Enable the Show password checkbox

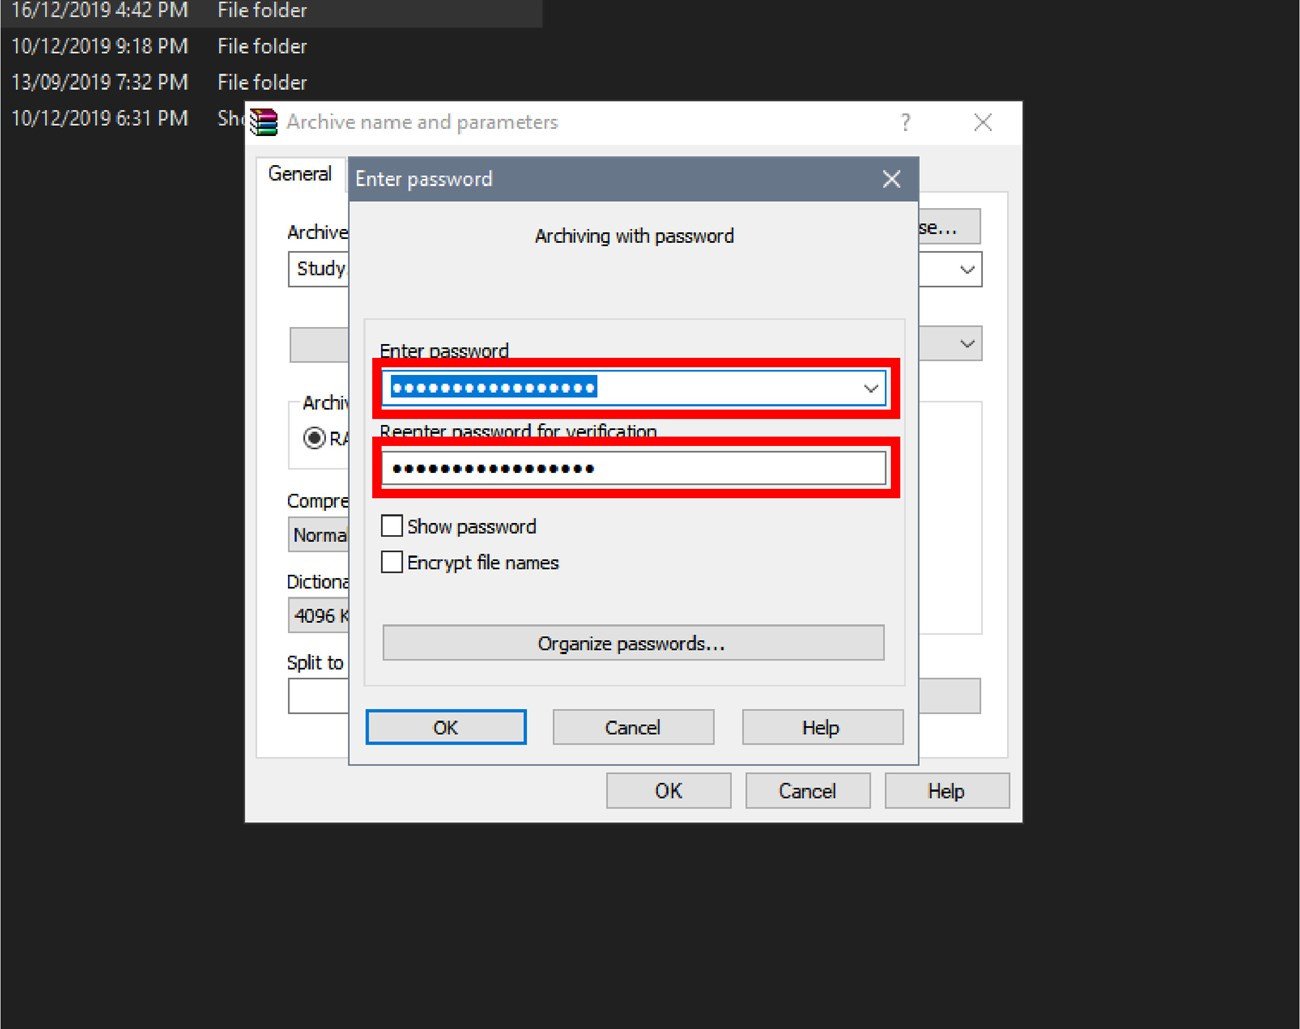tap(391, 525)
